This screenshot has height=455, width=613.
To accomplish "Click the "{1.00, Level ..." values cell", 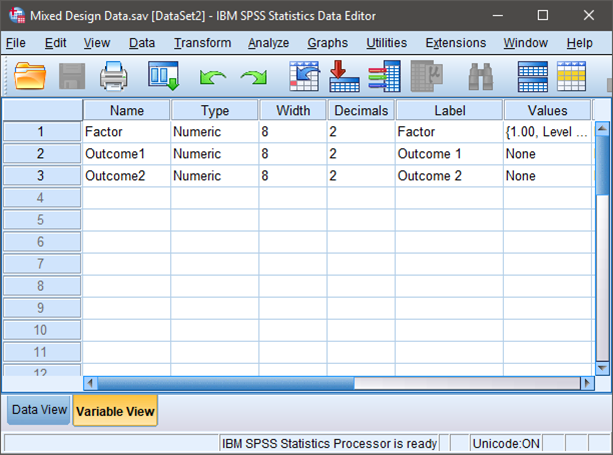I will pyautogui.click(x=547, y=131).
